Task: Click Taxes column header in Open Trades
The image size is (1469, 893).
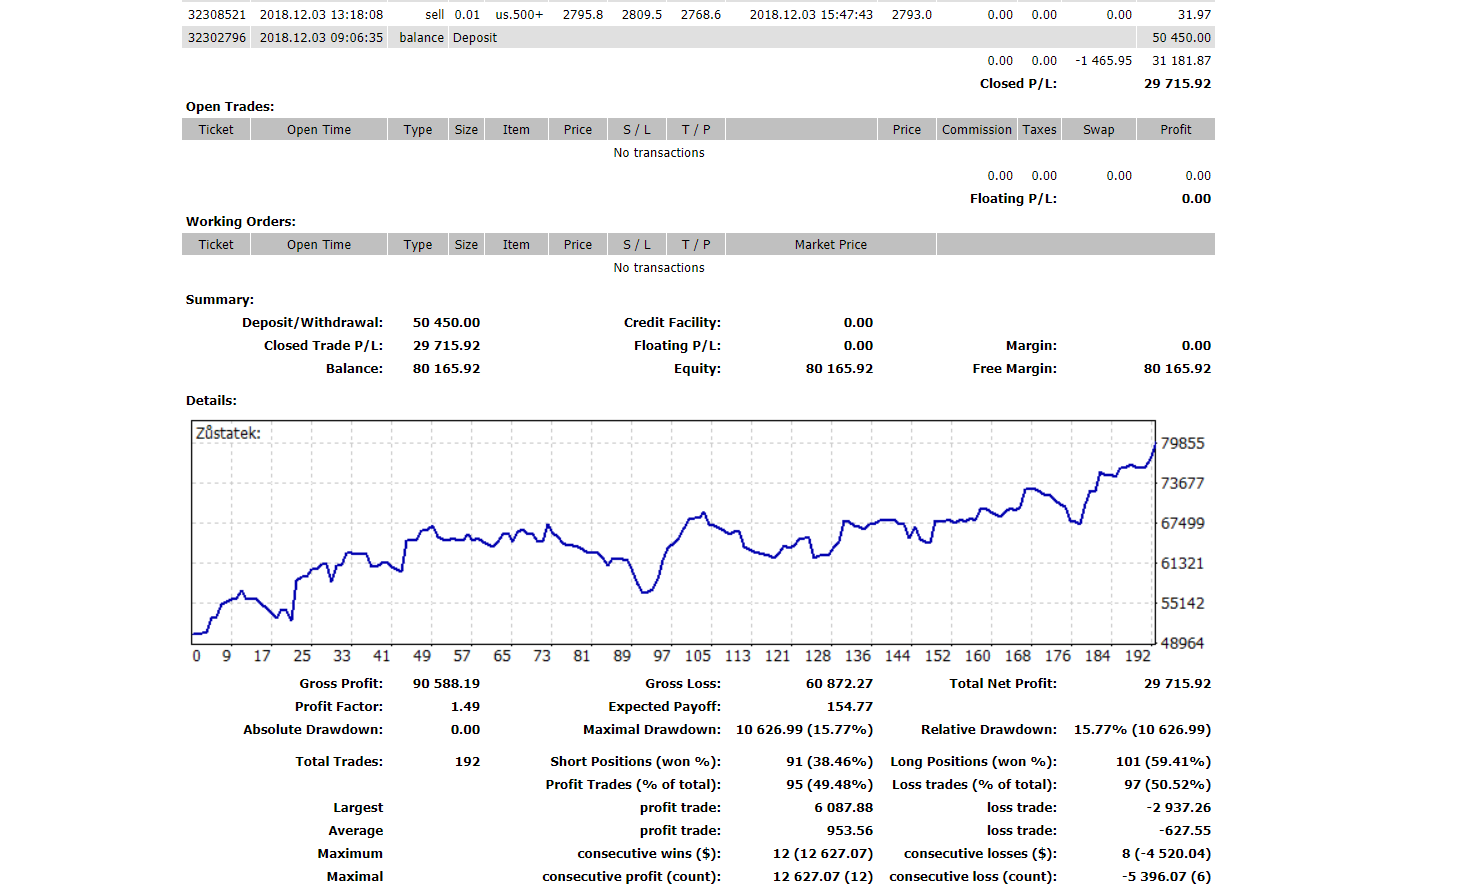Action: [x=1039, y=130]
